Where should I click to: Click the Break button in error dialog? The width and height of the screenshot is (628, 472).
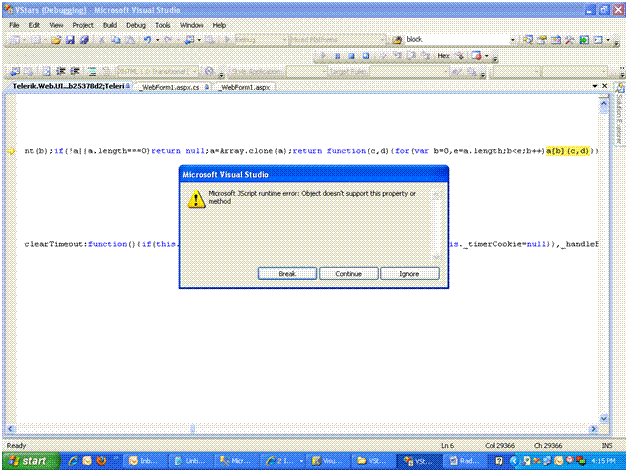tap(287, 274)
